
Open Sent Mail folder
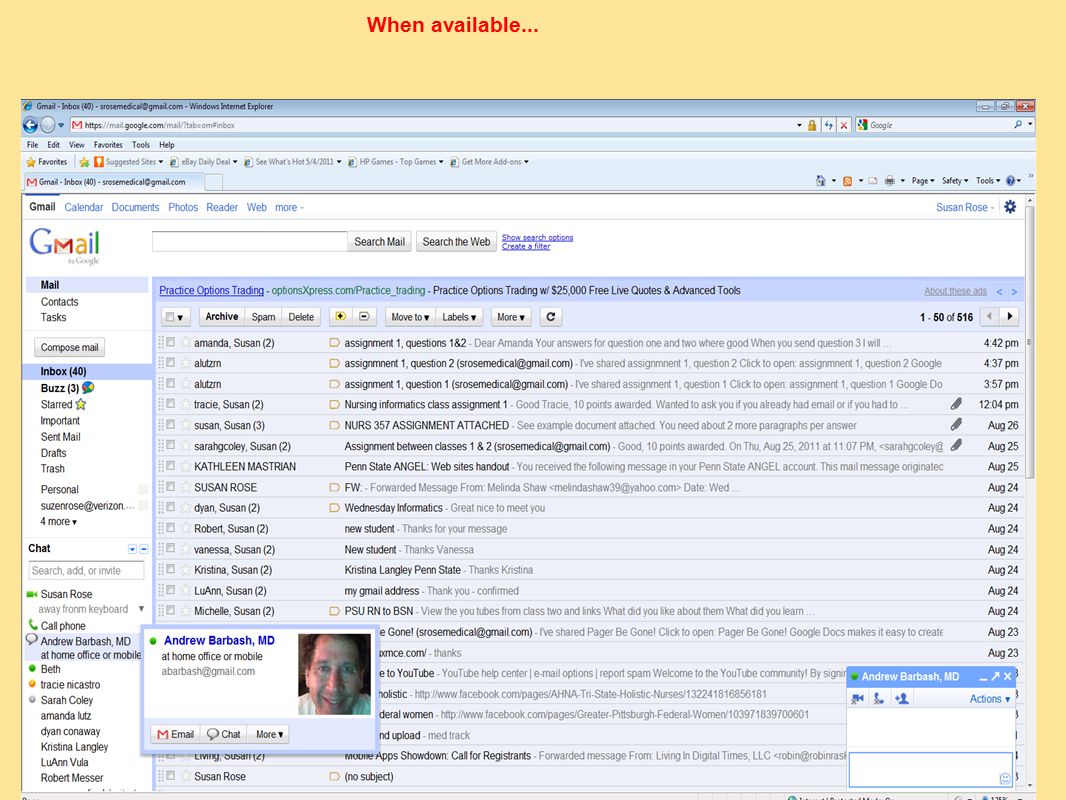pos(61,436)
